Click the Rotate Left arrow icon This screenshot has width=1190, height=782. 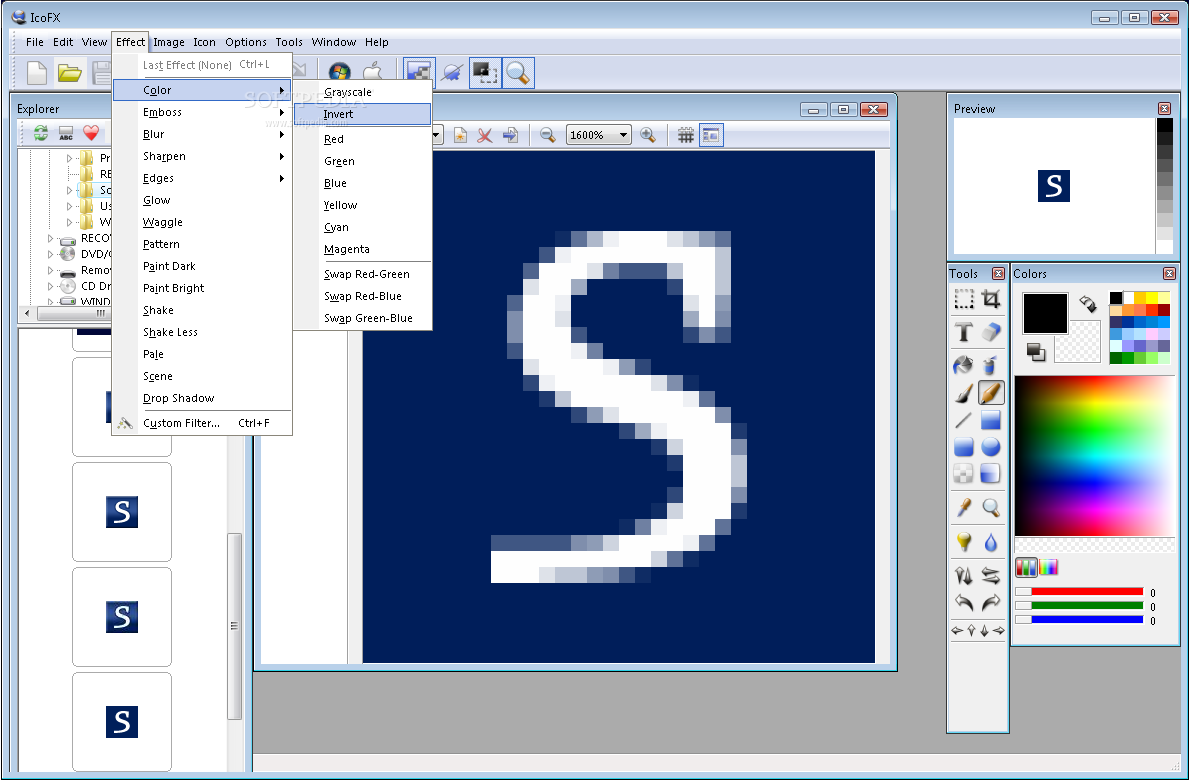964,603
